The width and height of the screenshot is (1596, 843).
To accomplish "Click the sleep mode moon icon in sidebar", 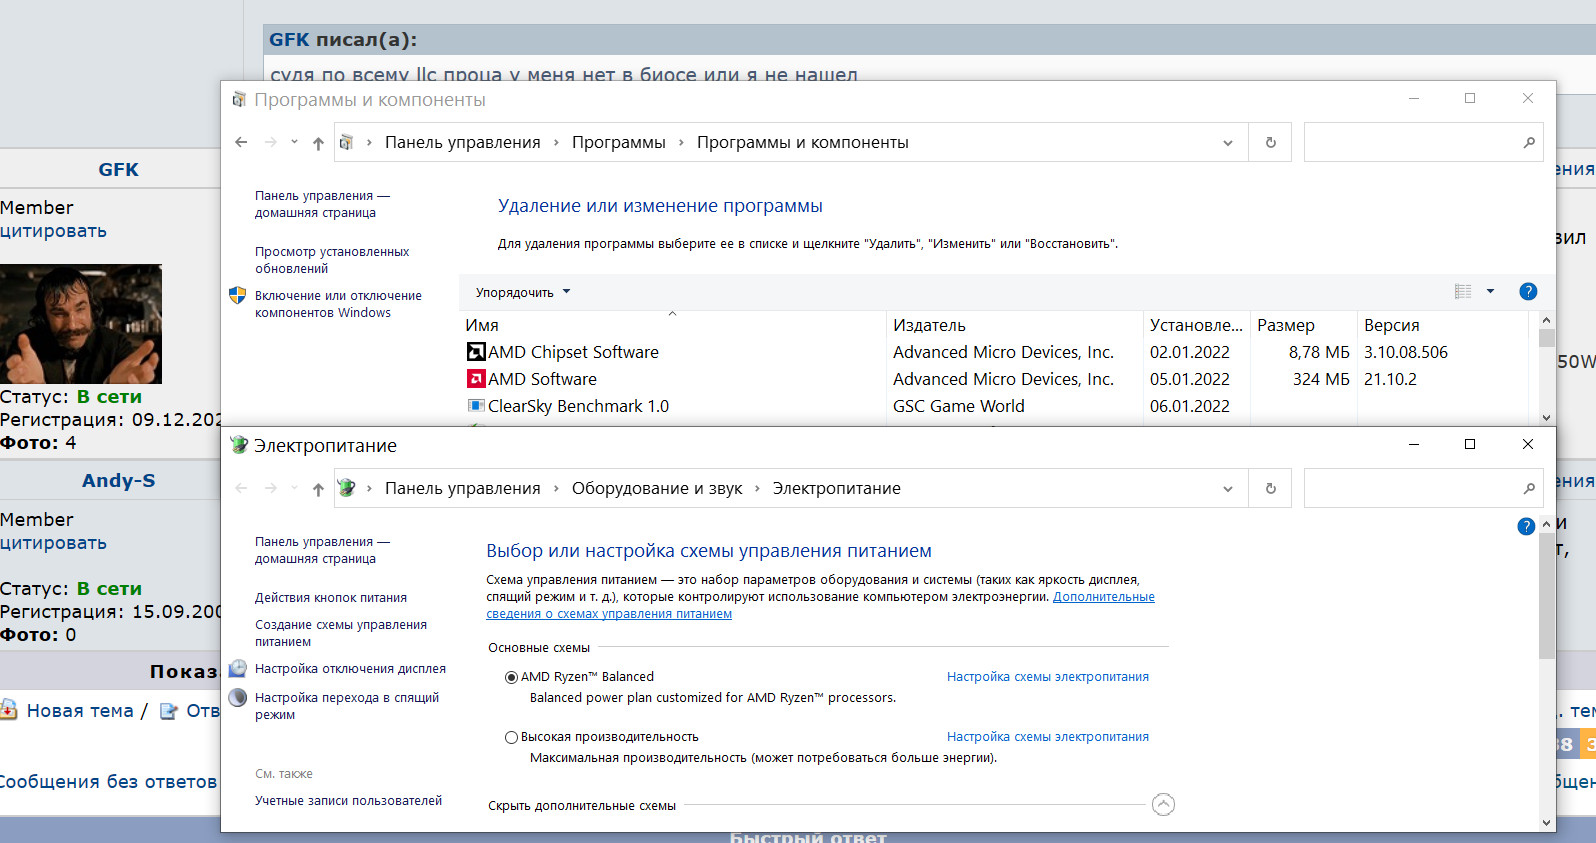I will pyautogui.click(x=237, y=697).
